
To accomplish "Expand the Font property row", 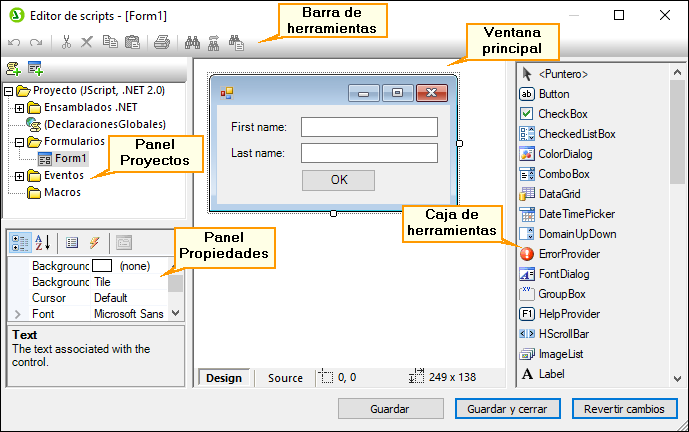I will point(14,314).
